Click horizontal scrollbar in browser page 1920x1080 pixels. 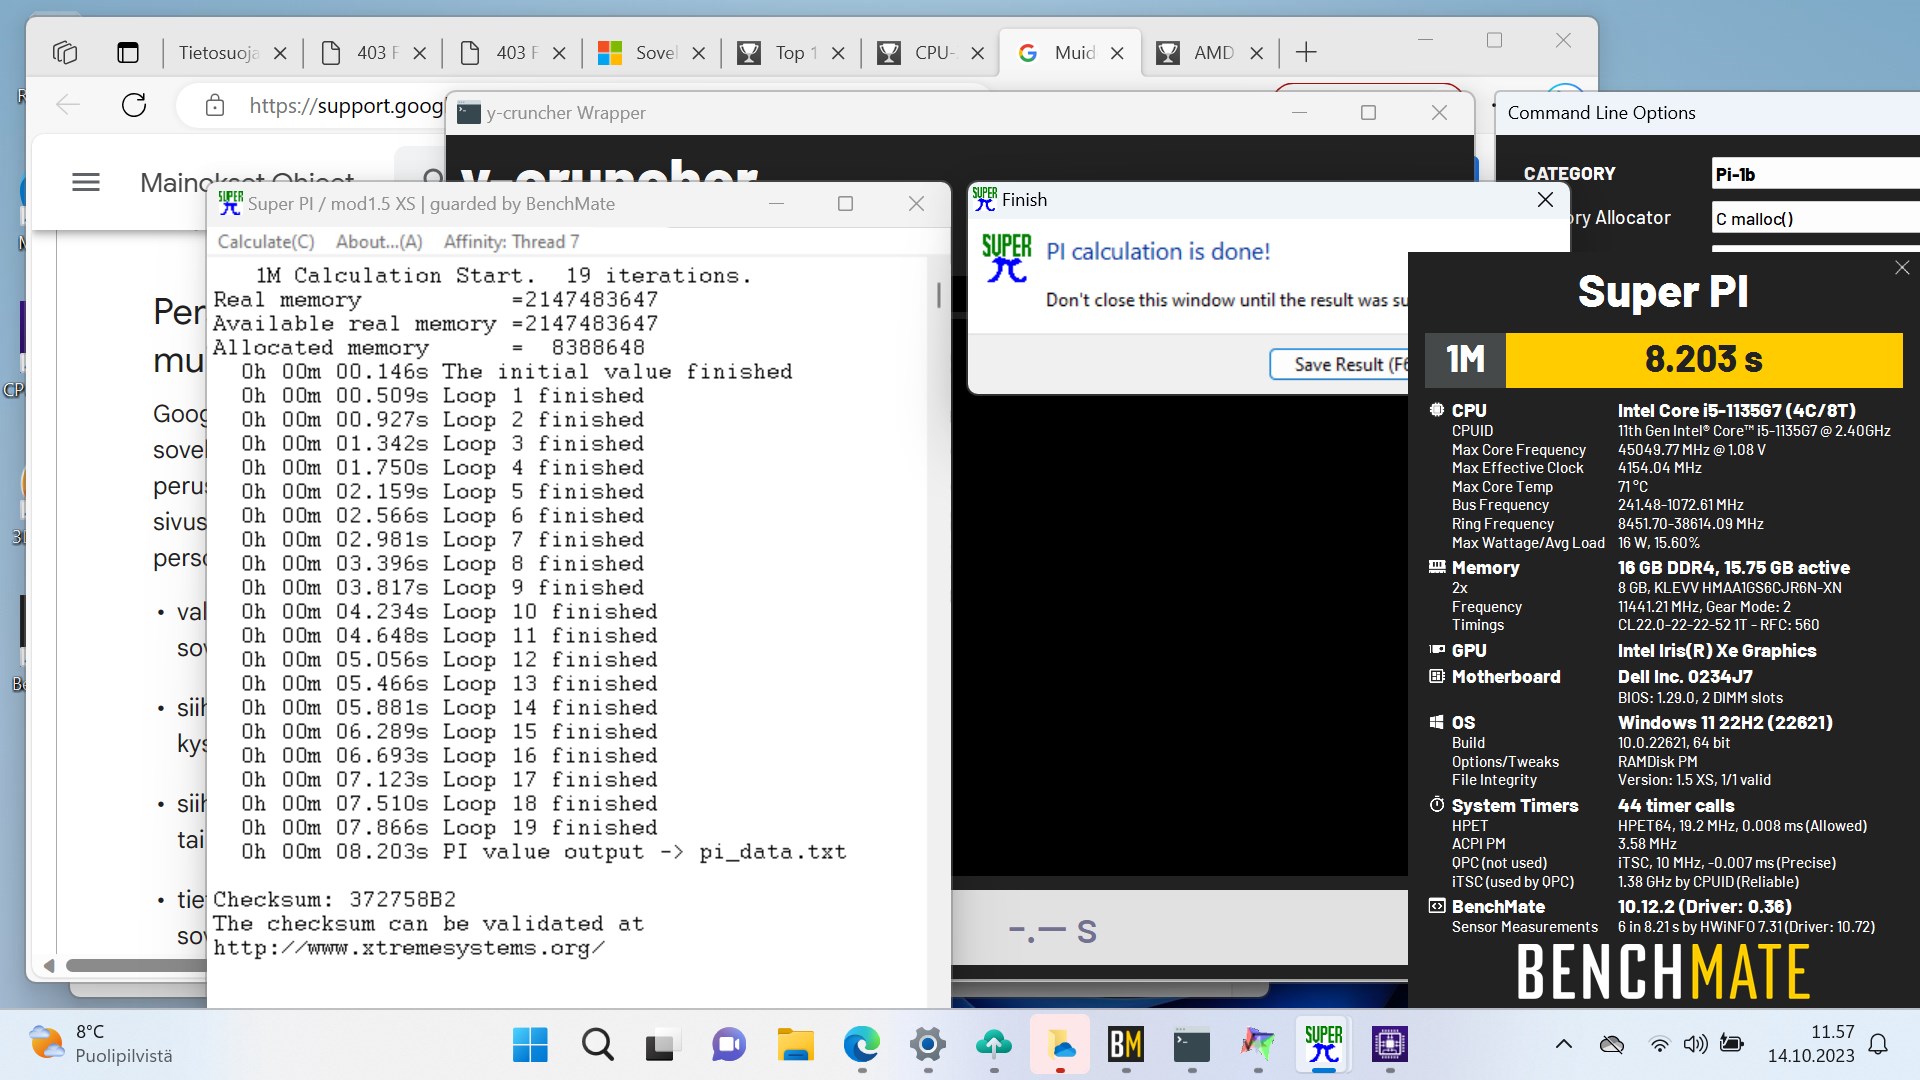click(x=135, y=965)
